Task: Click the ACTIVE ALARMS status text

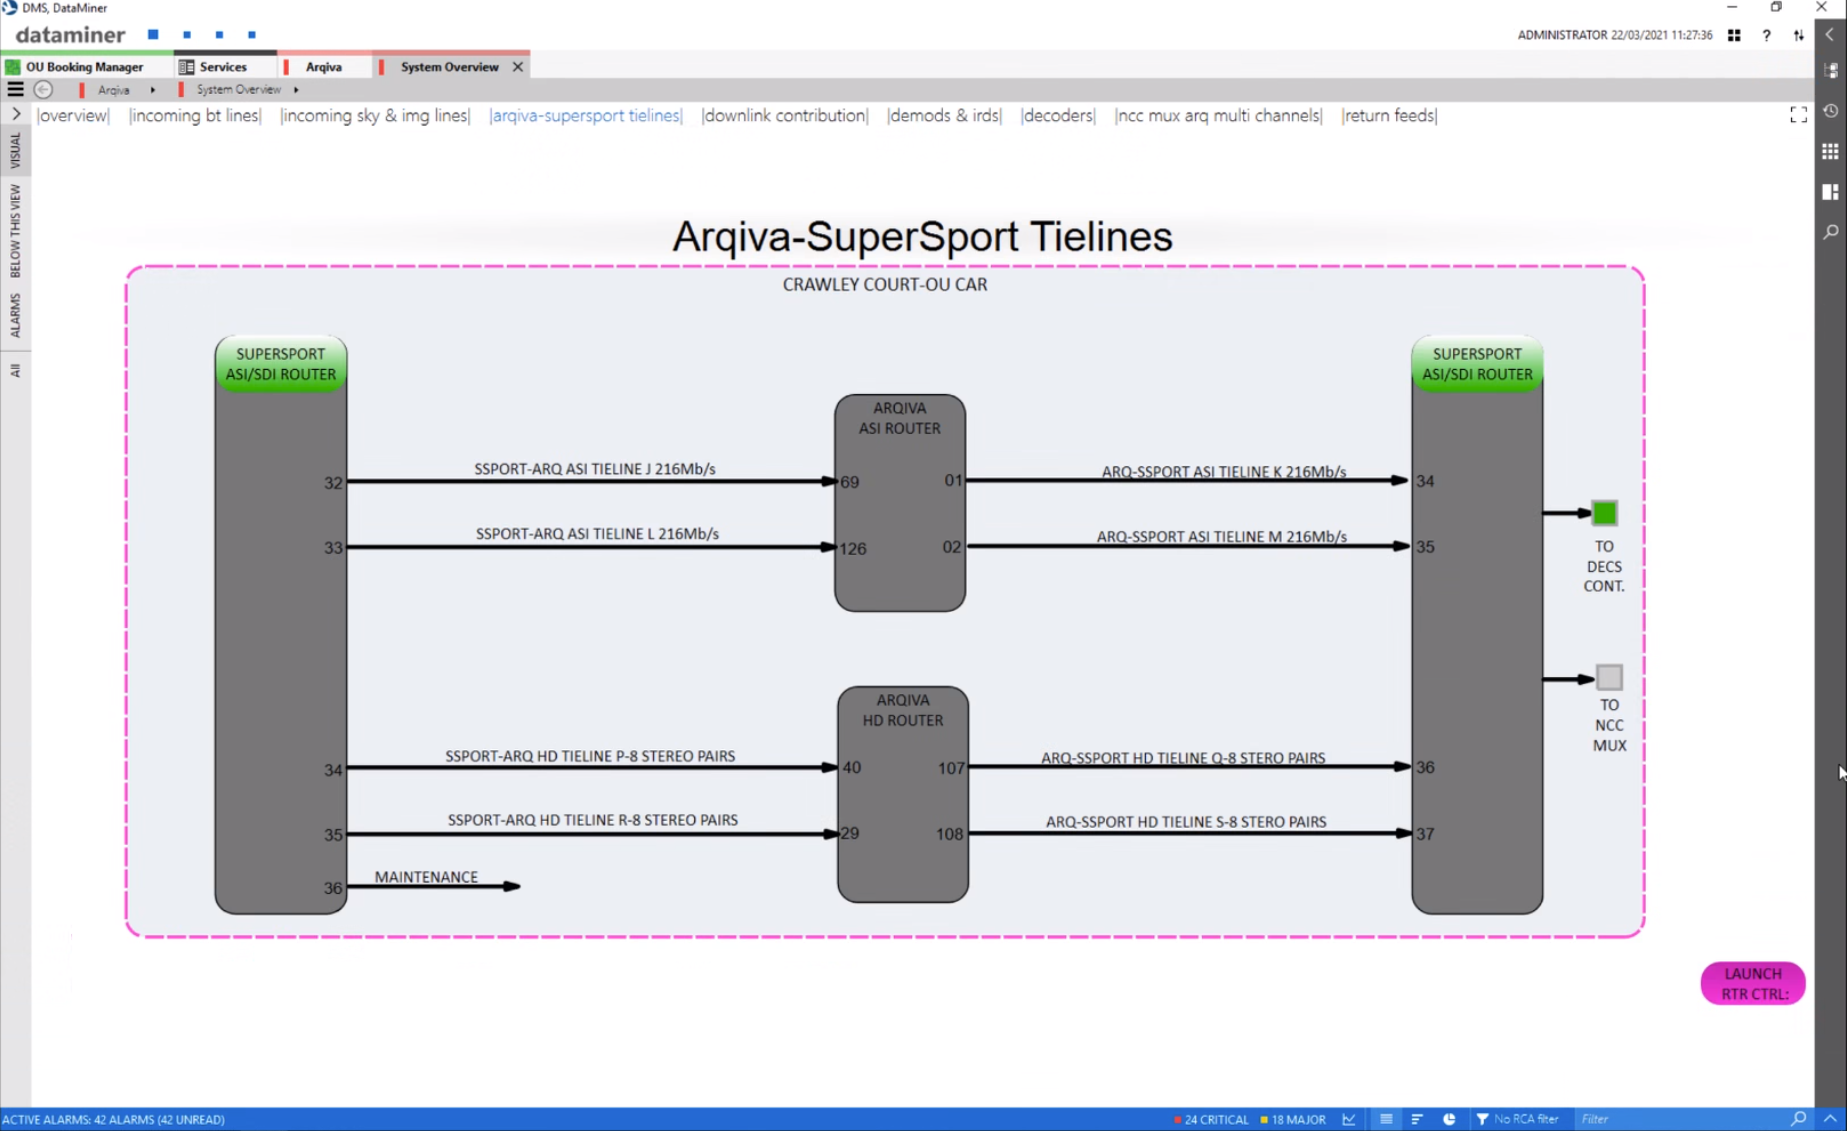Action: tap(114, 1119)
